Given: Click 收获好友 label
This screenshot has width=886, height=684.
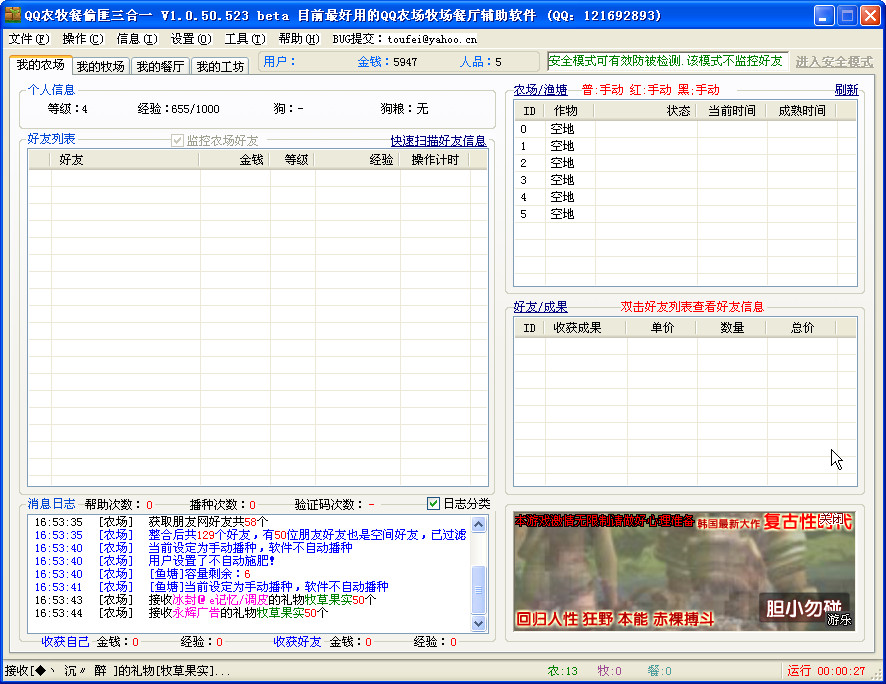Looking at the screenshot, I should click(x=297, y=642).
